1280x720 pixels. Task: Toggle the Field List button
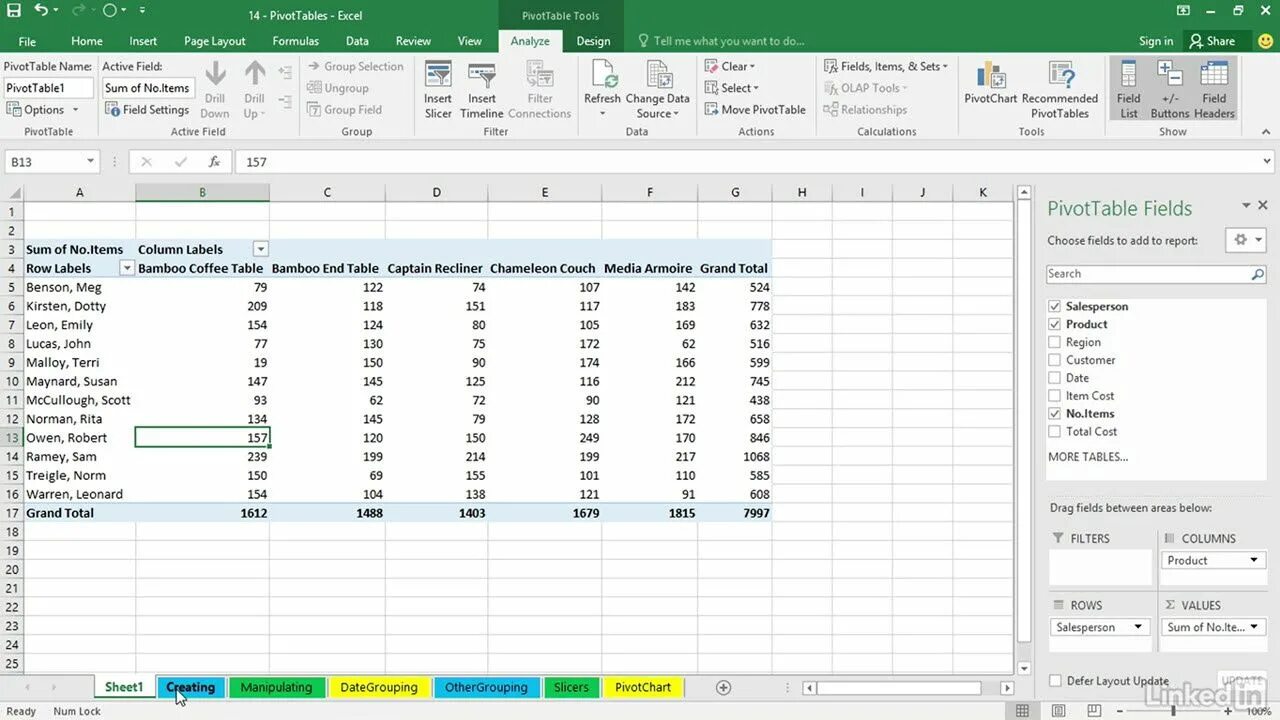(1128, 89)
